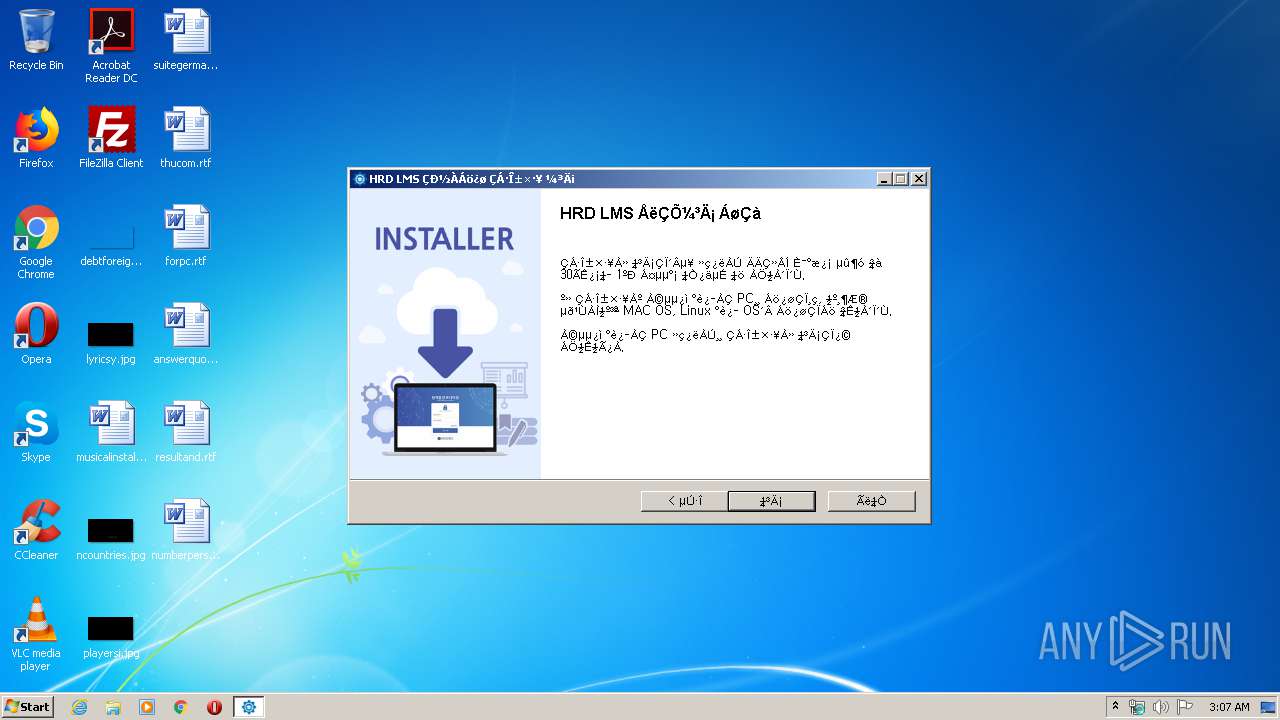Open Windows Explorer folder in taskbar

click(x=113, y=707)
